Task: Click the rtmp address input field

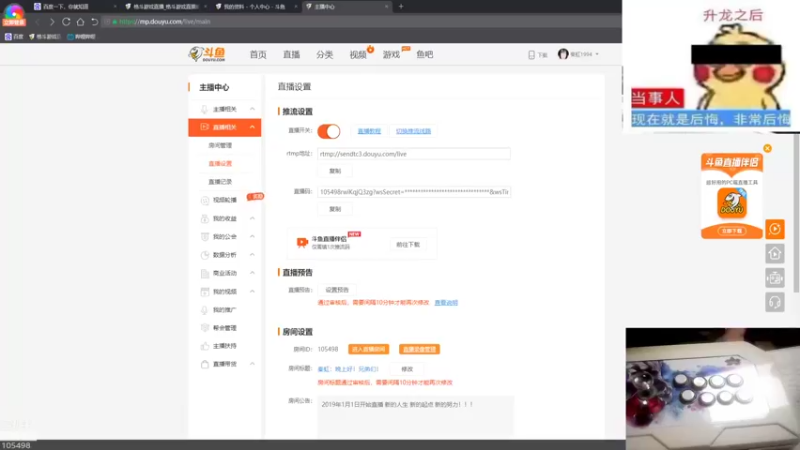Action: tap(414, 154)
